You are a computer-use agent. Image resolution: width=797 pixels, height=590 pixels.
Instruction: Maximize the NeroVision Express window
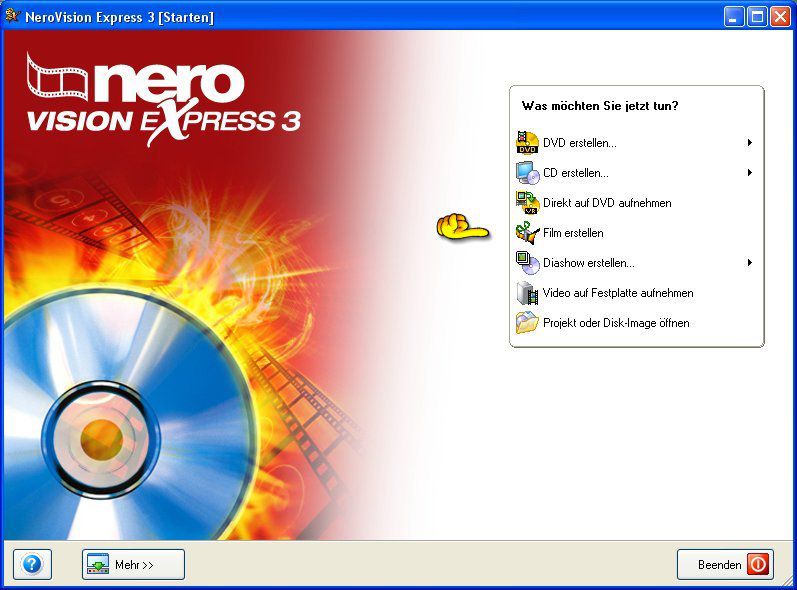(757, 17)
